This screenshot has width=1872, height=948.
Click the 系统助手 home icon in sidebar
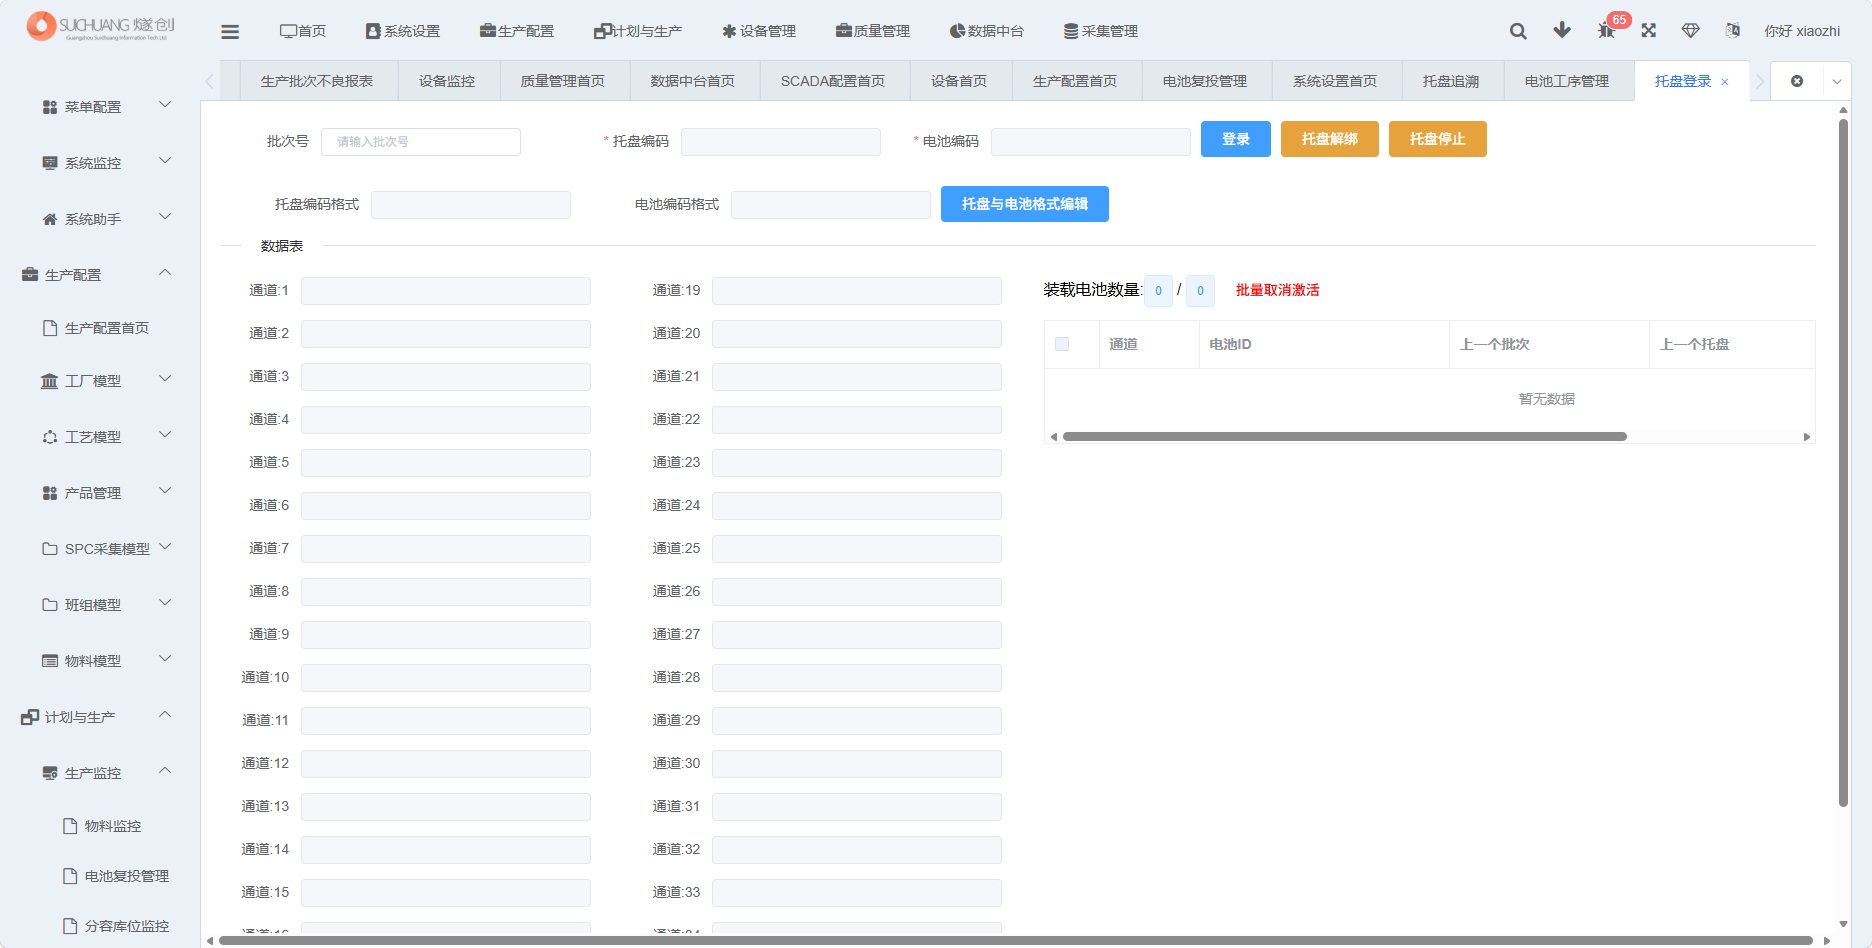(x=50, y=219)
